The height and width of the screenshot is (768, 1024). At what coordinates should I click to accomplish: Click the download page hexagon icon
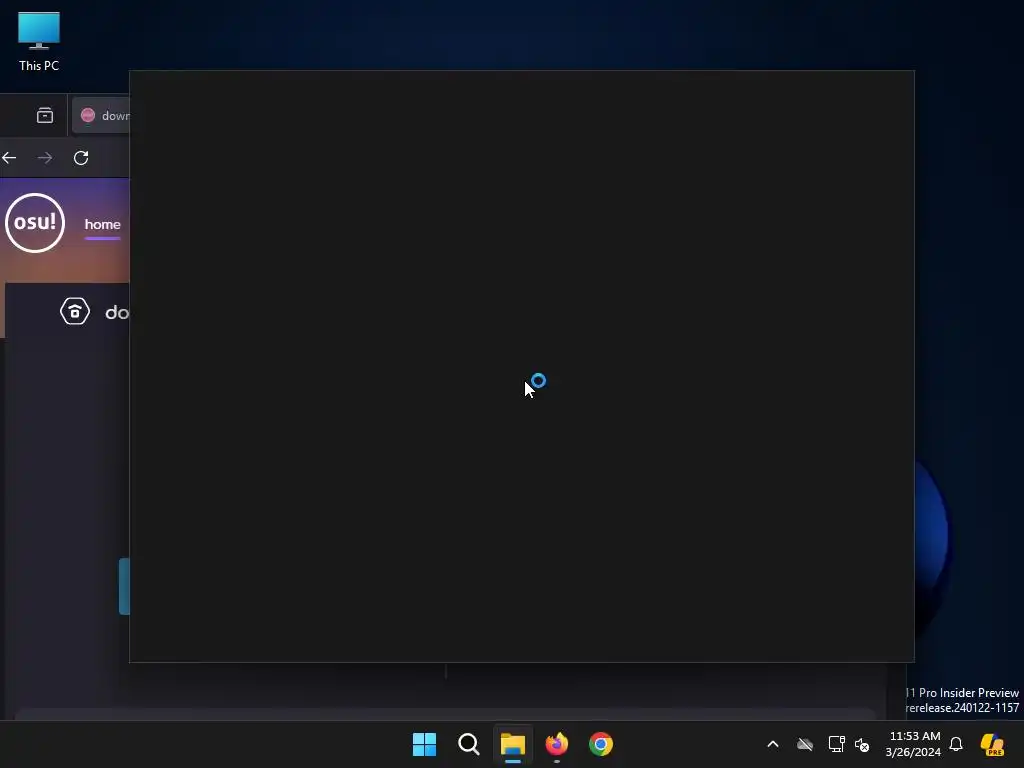click(75, 312)
